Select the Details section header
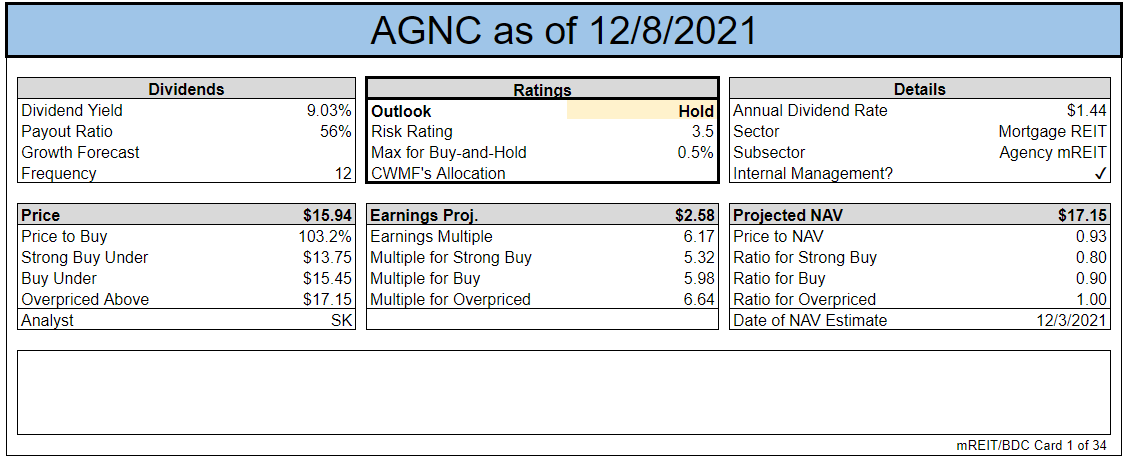Screen dimensions: 1129x461 click(x=919, y=89)
